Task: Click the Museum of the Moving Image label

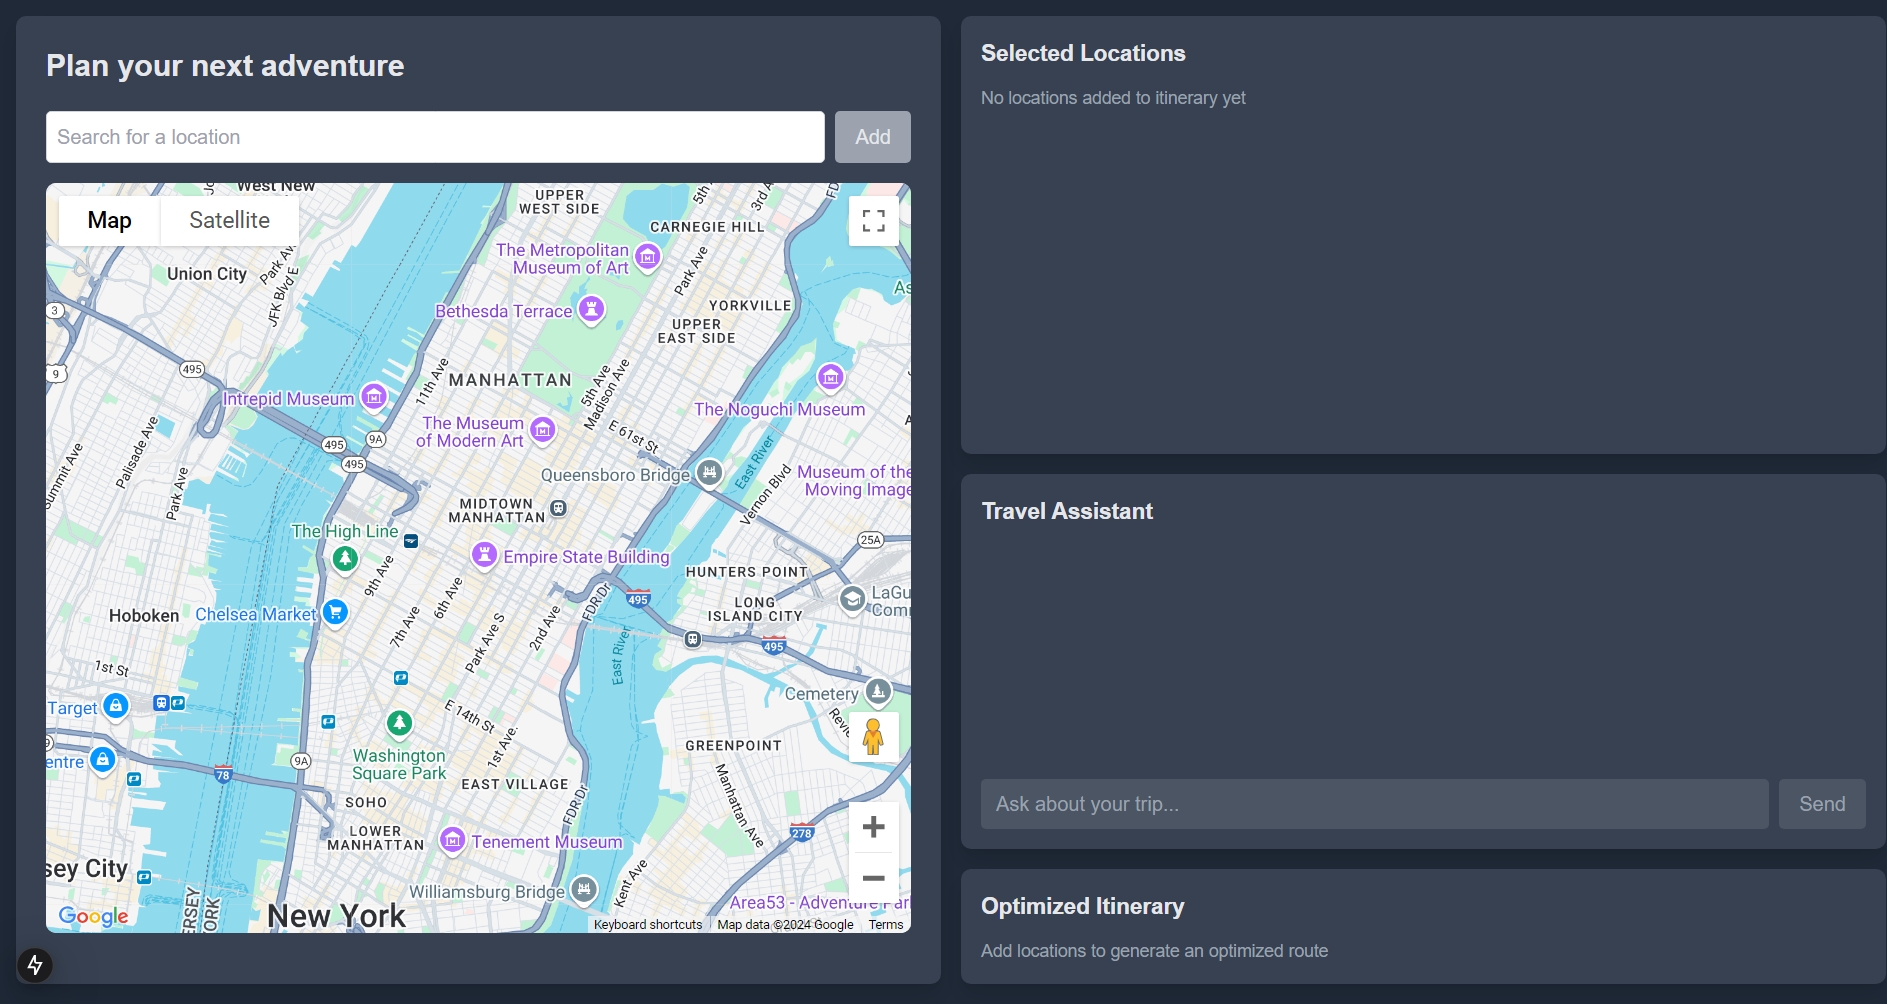Action: [x=854, y=481]
